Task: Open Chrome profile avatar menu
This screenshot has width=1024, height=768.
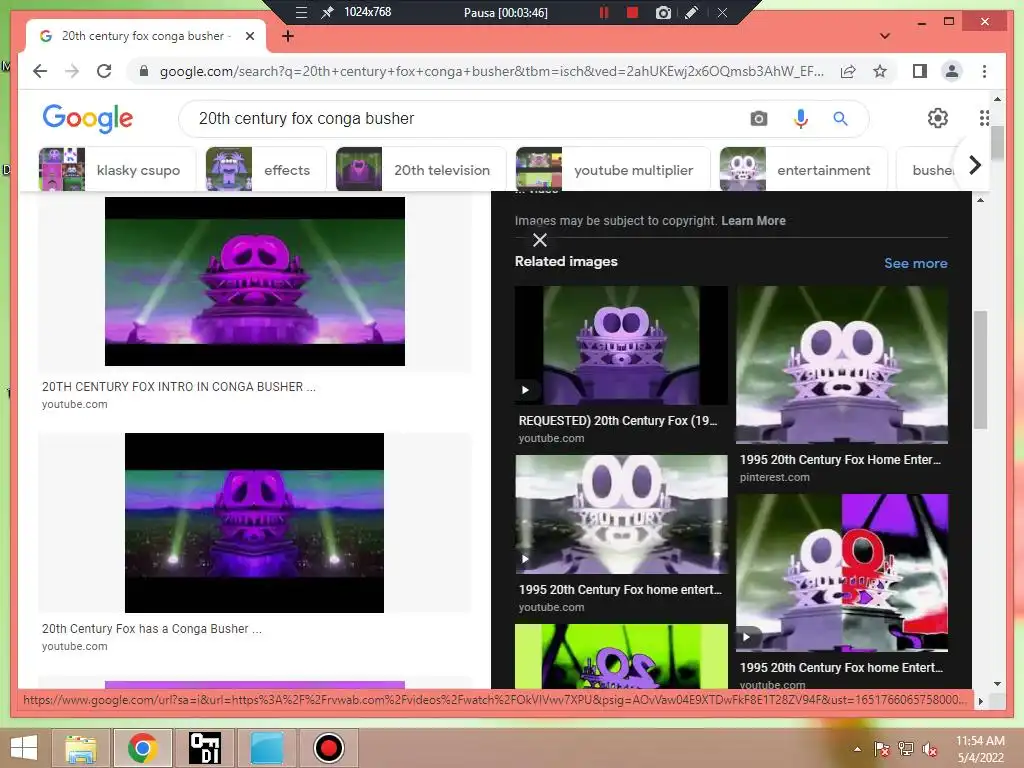Action: [x=952, y=71]
